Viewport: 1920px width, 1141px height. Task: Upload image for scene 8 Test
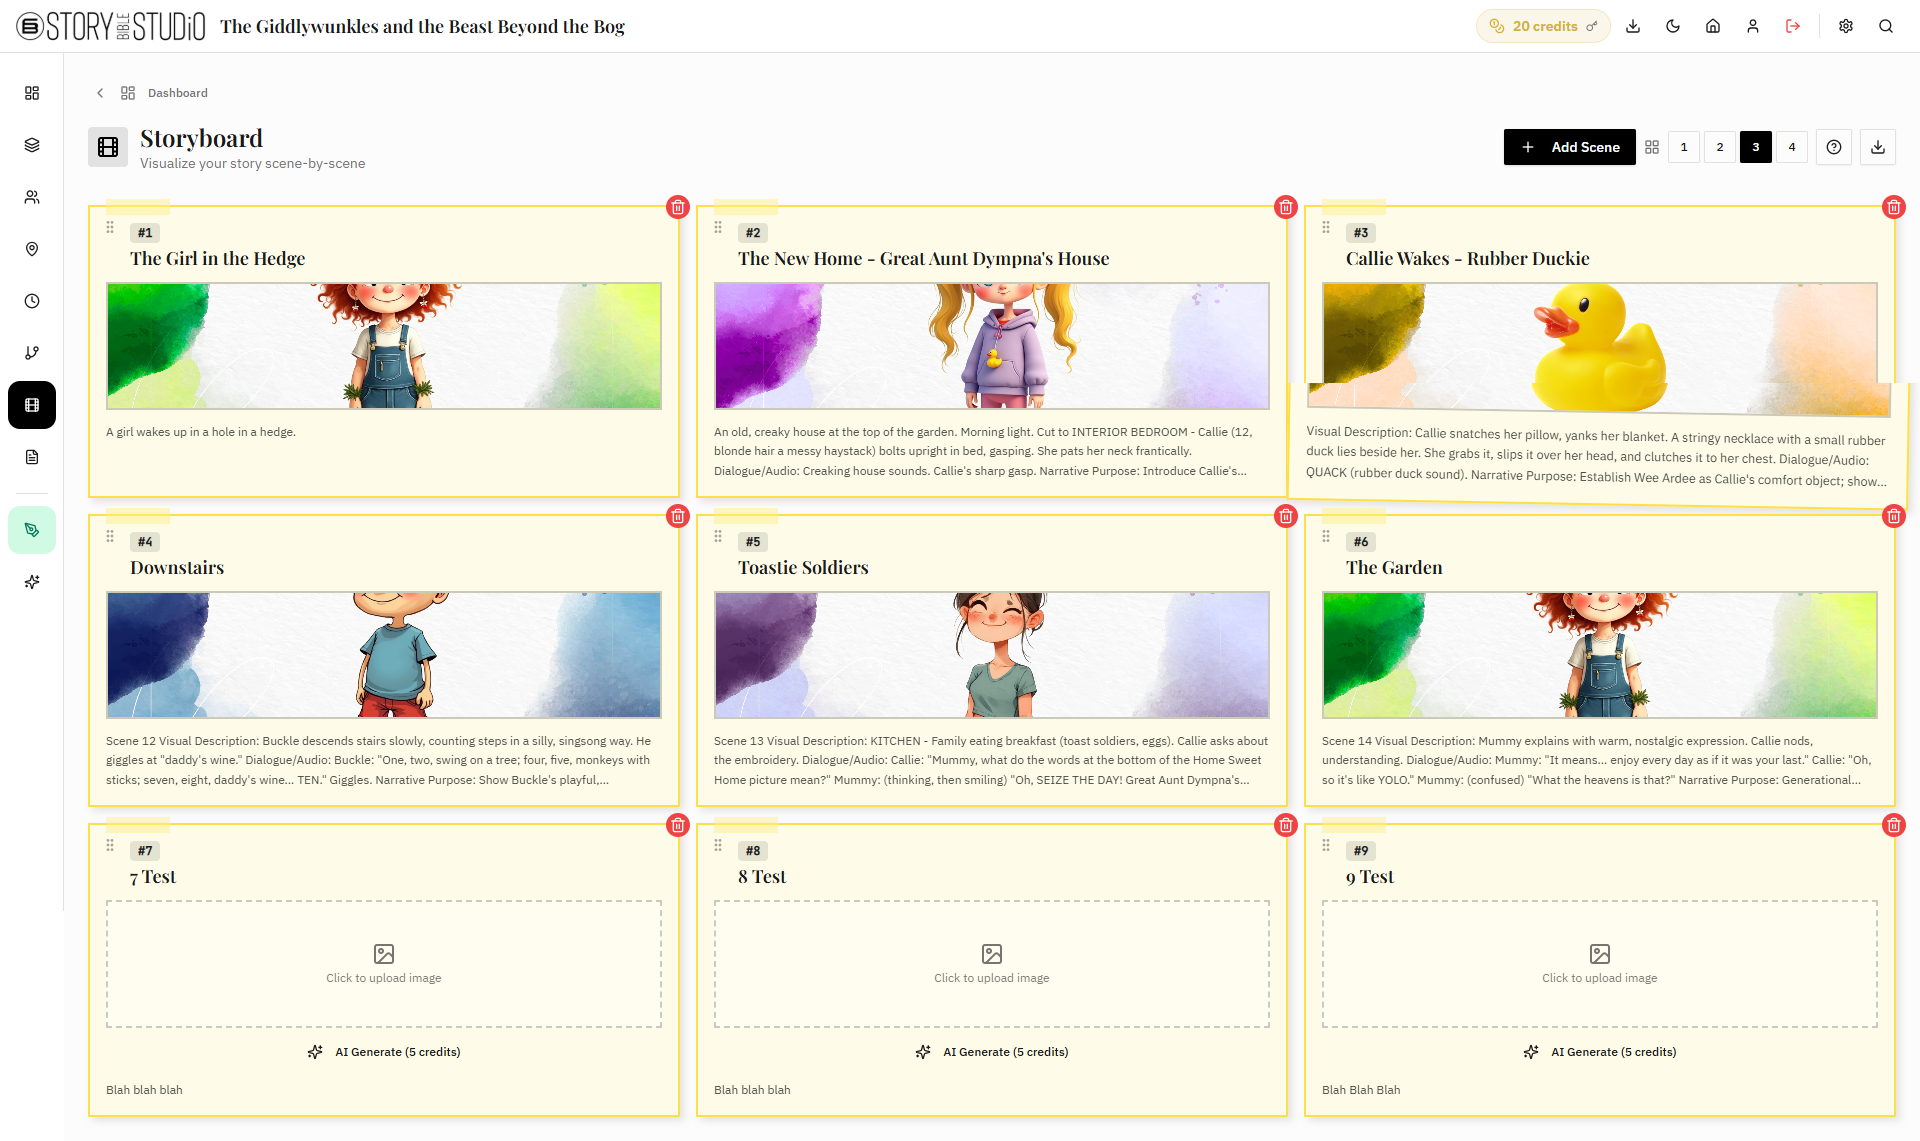(x=992, y=964)
